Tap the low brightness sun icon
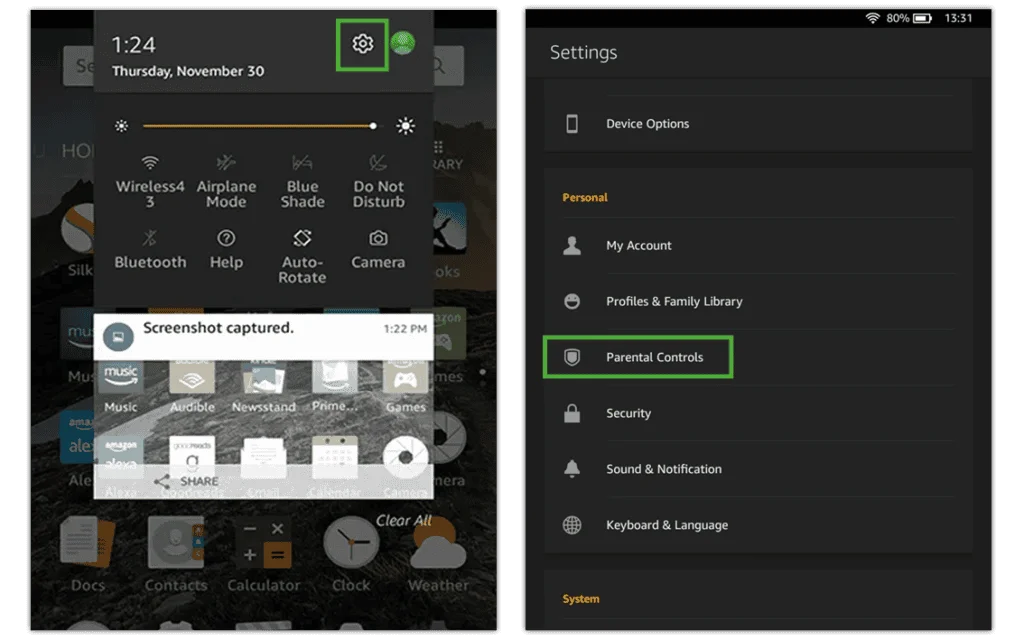 121,126
